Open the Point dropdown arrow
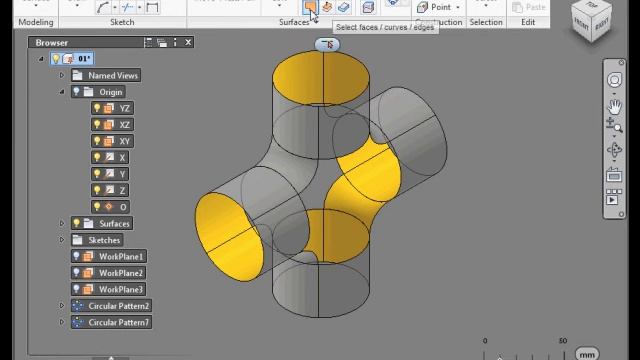The width and height of the screenshot is (640, 360). point(458,7)
